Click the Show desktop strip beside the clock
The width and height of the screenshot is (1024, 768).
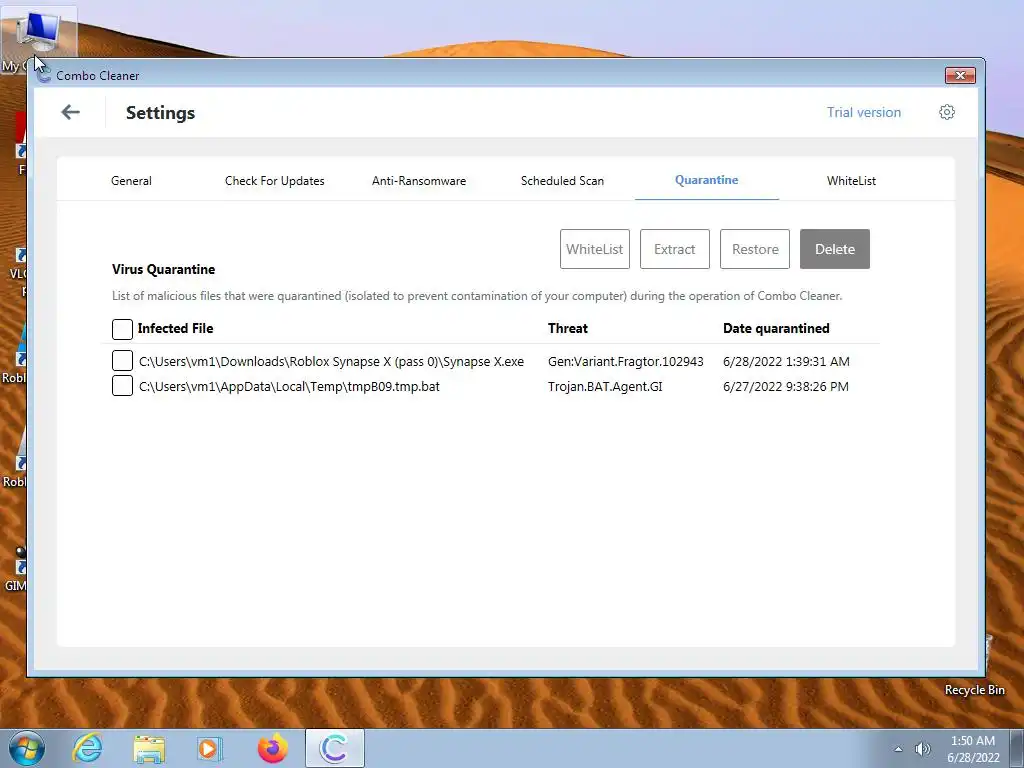[1017, 748]
